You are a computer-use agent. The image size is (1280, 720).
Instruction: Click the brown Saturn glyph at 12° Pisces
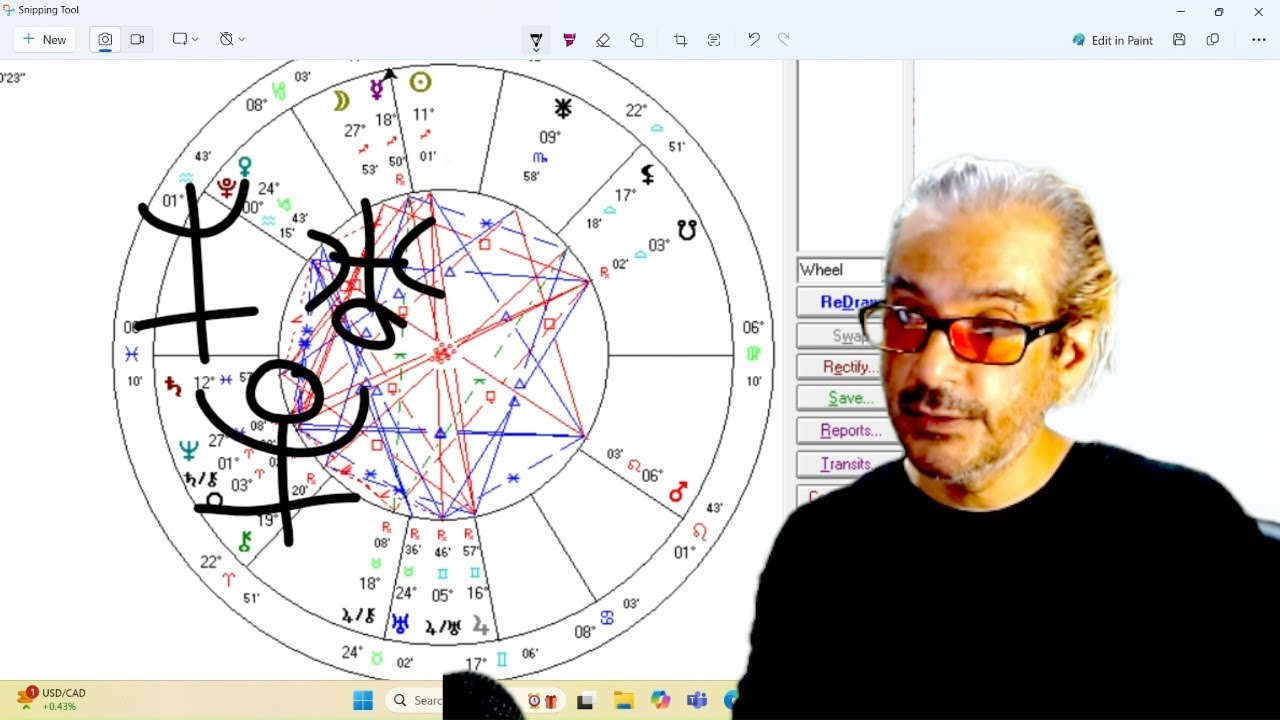(x=174, y=384)
